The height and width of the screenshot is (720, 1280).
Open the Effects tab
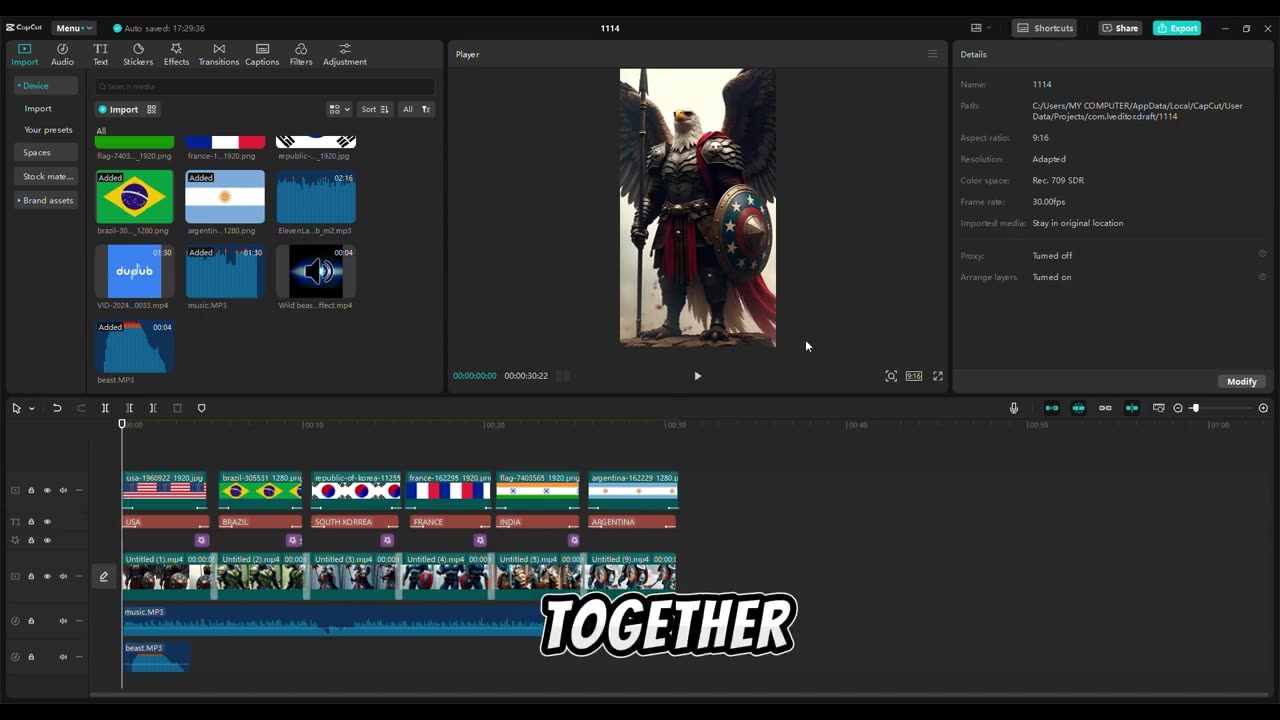(176, 54)
